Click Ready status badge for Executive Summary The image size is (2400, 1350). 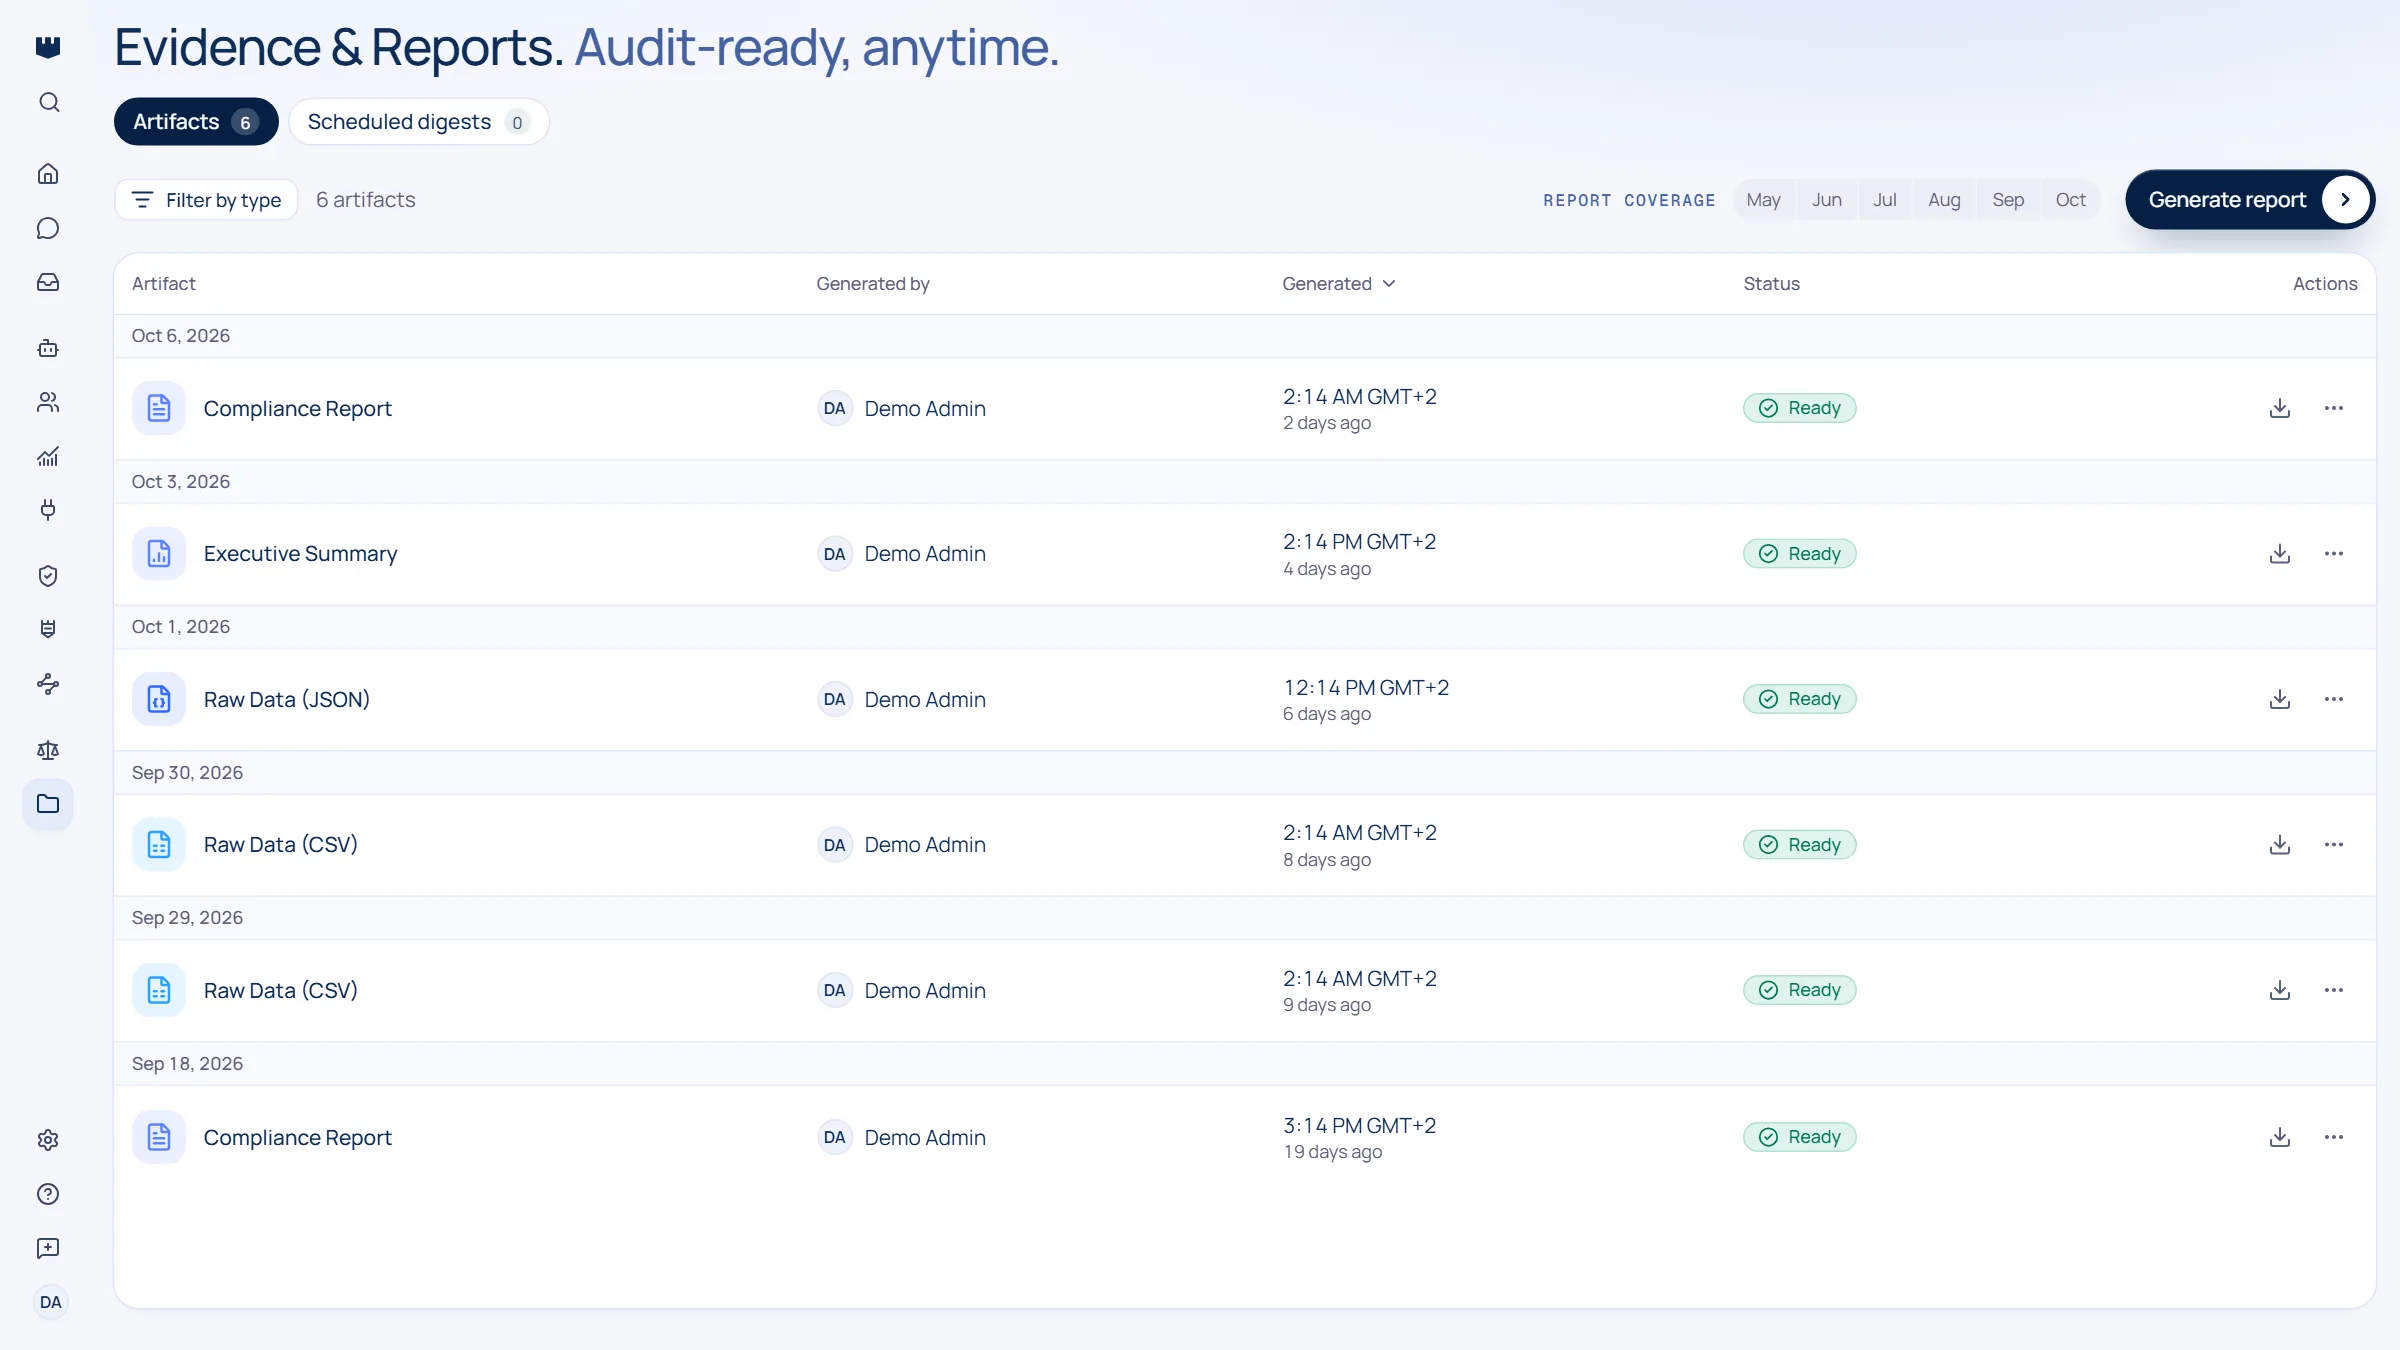coord(1800,554)
